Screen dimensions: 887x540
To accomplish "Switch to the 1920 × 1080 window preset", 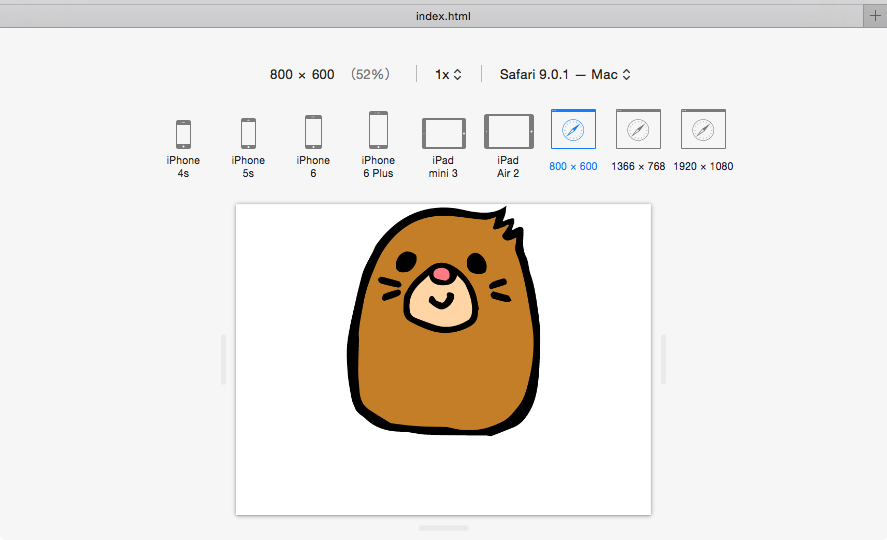I will coord(703,129).
